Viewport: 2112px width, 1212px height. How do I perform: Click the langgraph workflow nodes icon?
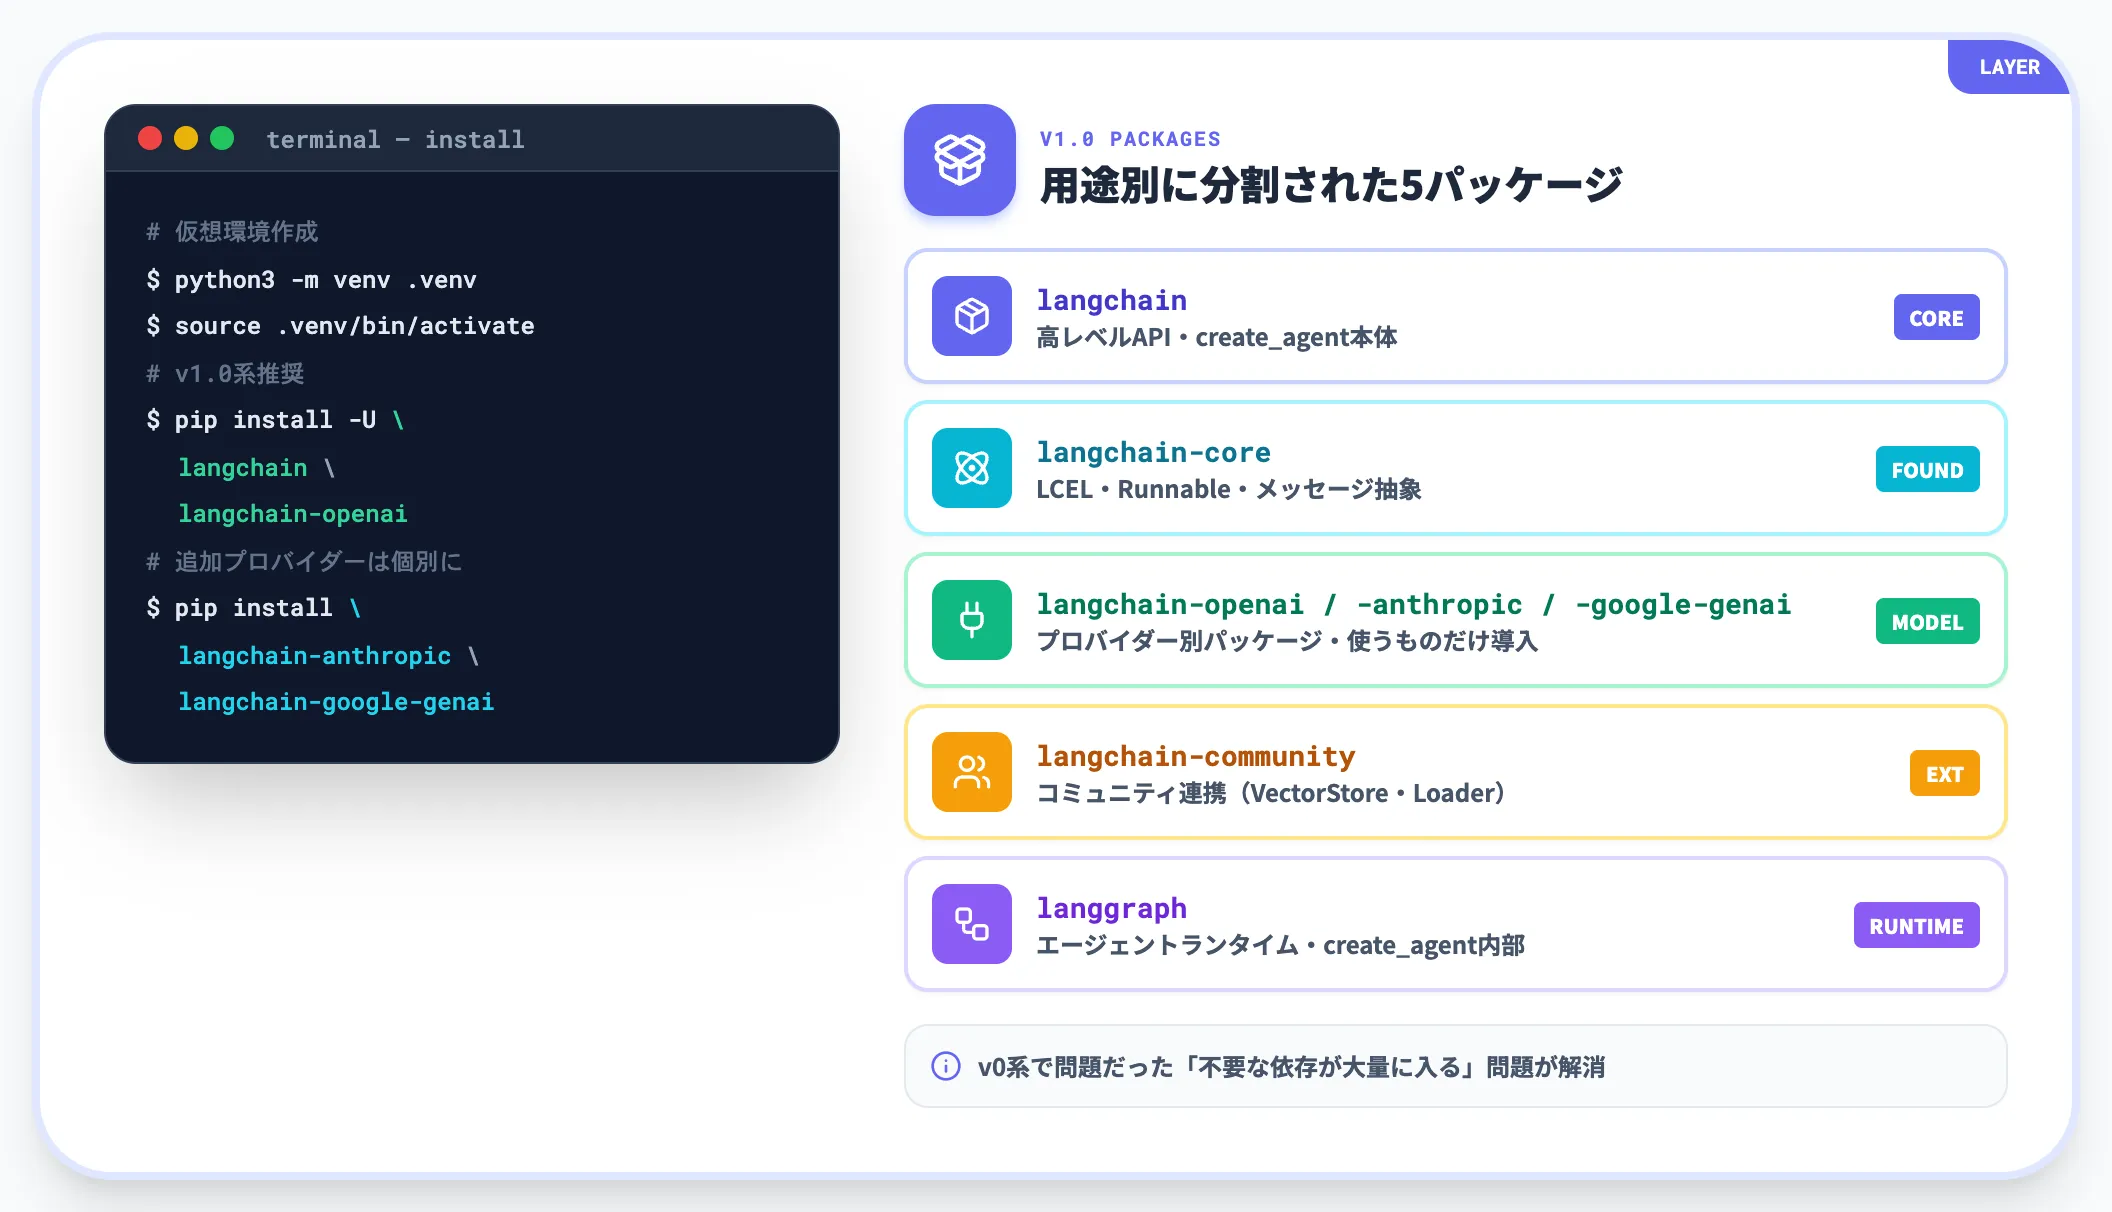pyautogui.click(x=971, y=924)
